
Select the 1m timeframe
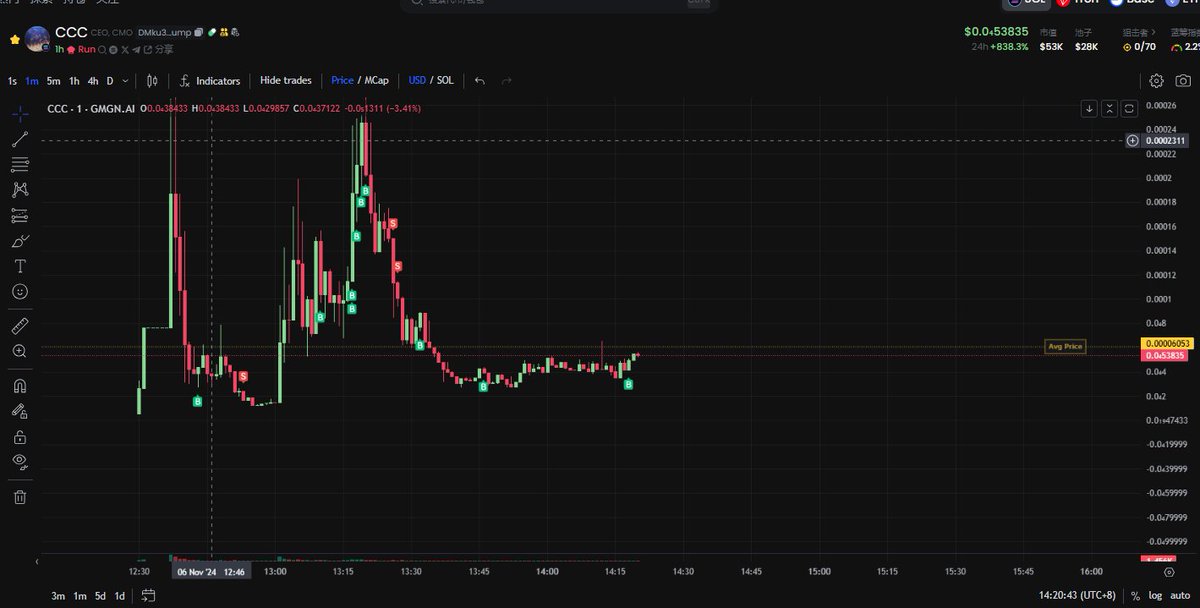click(32, 81)
